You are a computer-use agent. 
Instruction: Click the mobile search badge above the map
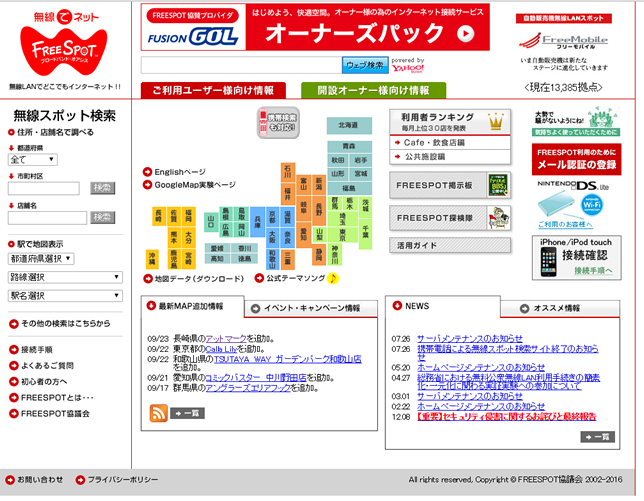pos(278,122)
